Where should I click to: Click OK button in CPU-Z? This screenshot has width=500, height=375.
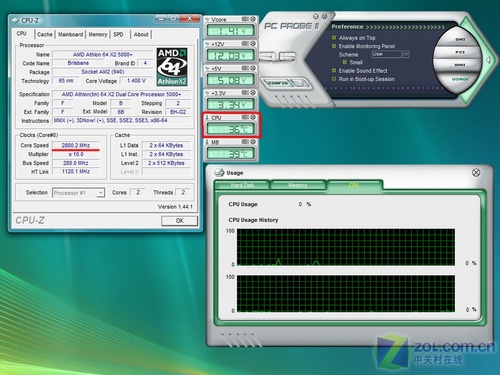pos(179,221)
